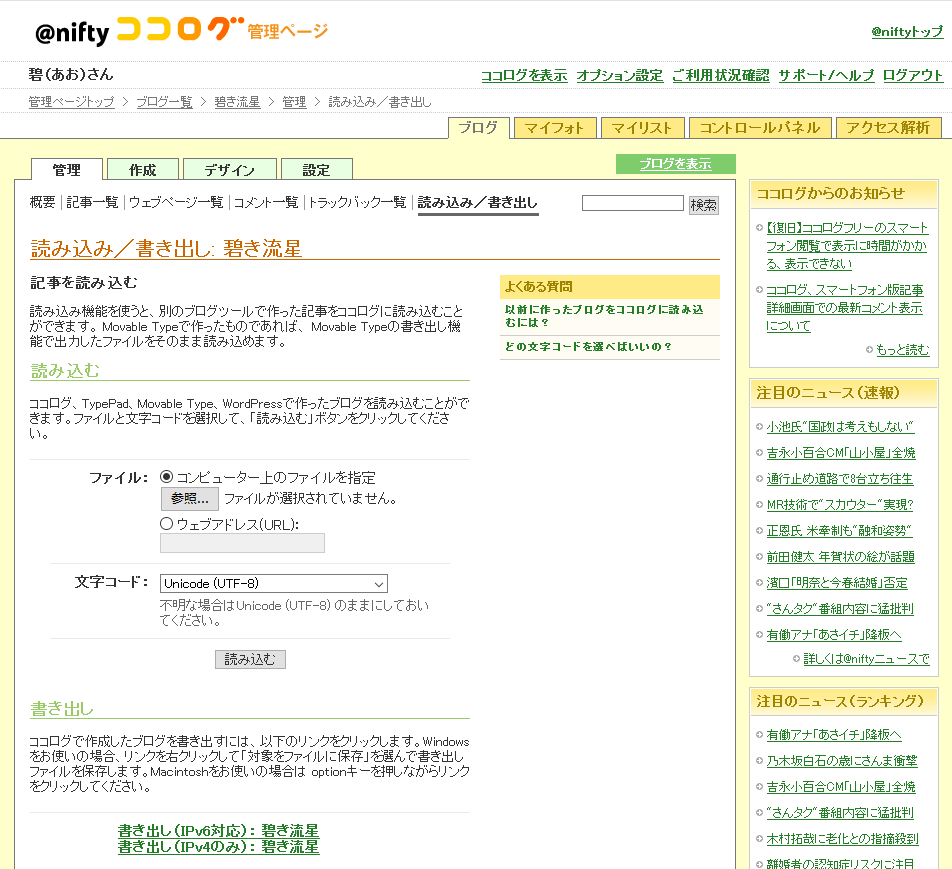Image resolution: width=952 pixels, height=869 pixels.
Task: Open 吉永小百合CM in ランキング list
Action: point(841,787)
